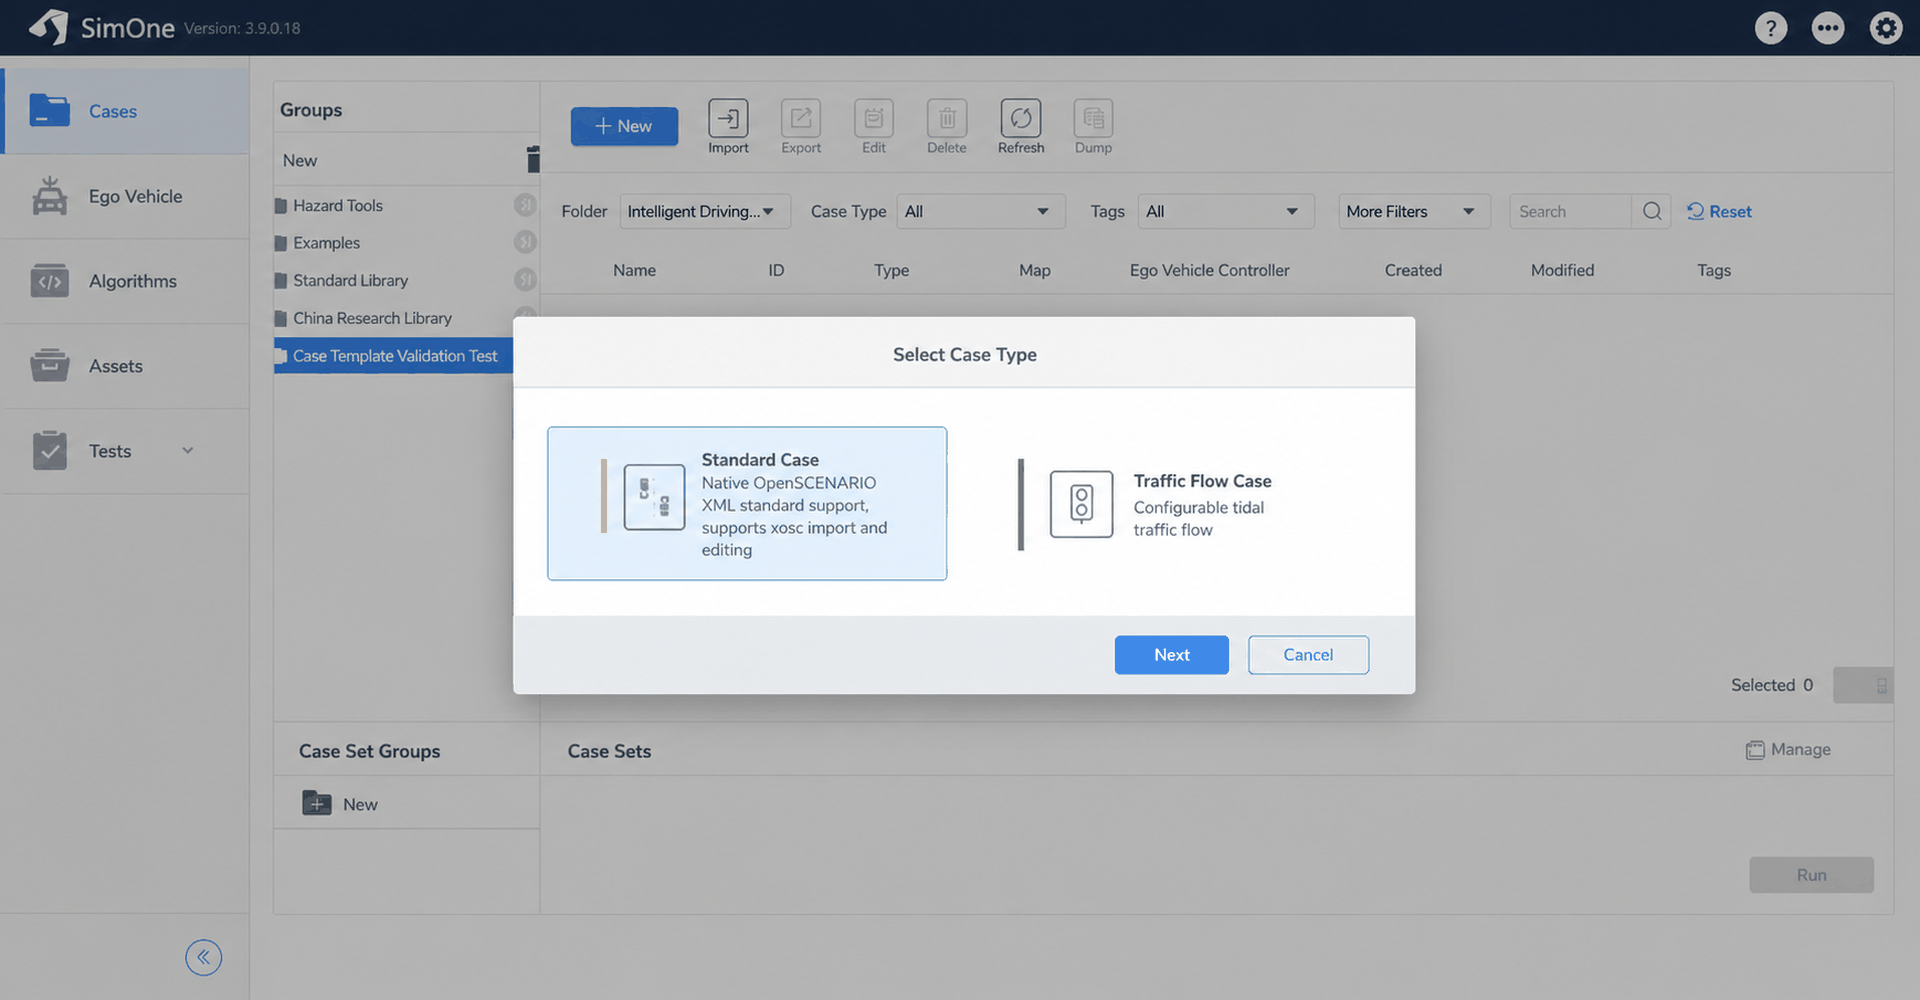Viewport: 1920px width, 1000px height.
Task: Click the blue New case button
Action: [x=624, y=126]
